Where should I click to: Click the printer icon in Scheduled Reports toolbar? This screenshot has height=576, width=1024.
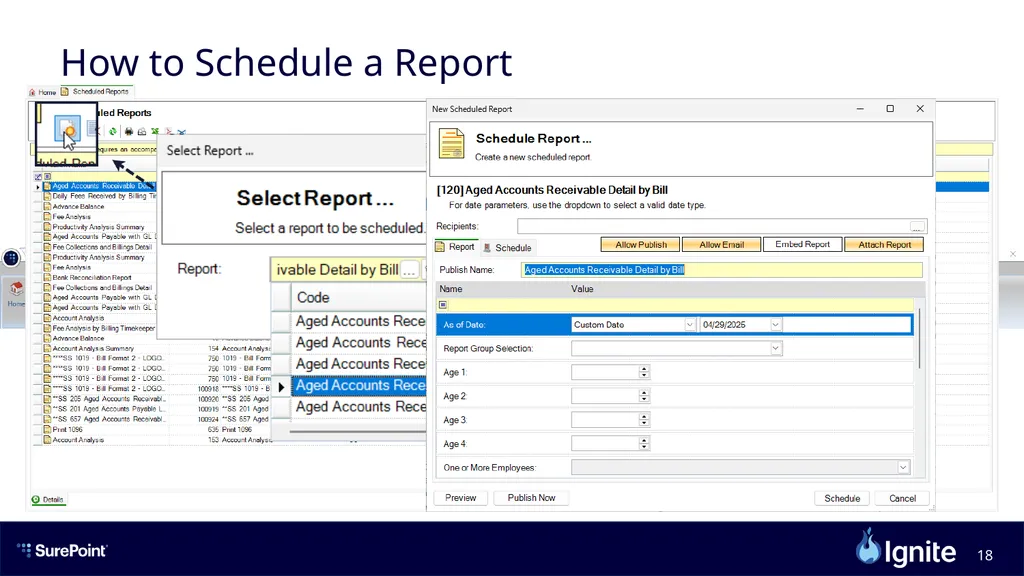[x=129, y=131]
